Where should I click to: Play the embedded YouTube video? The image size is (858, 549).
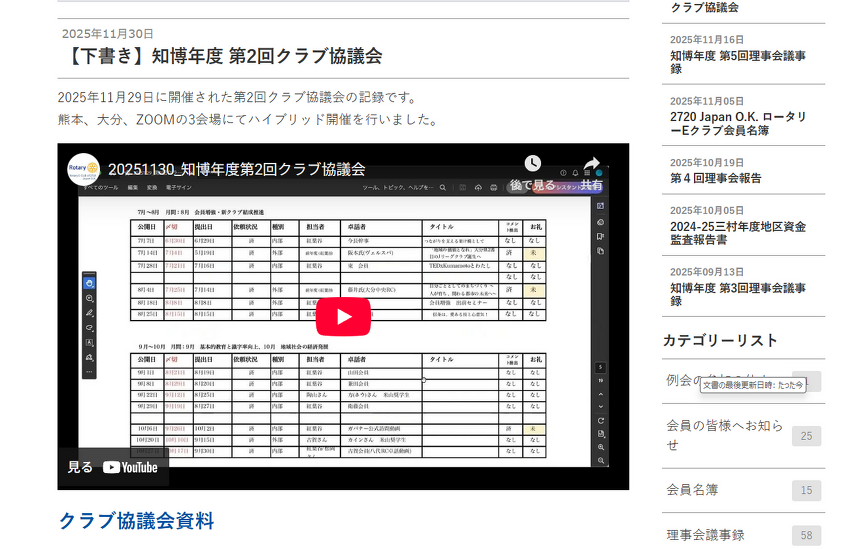point(343,317)
